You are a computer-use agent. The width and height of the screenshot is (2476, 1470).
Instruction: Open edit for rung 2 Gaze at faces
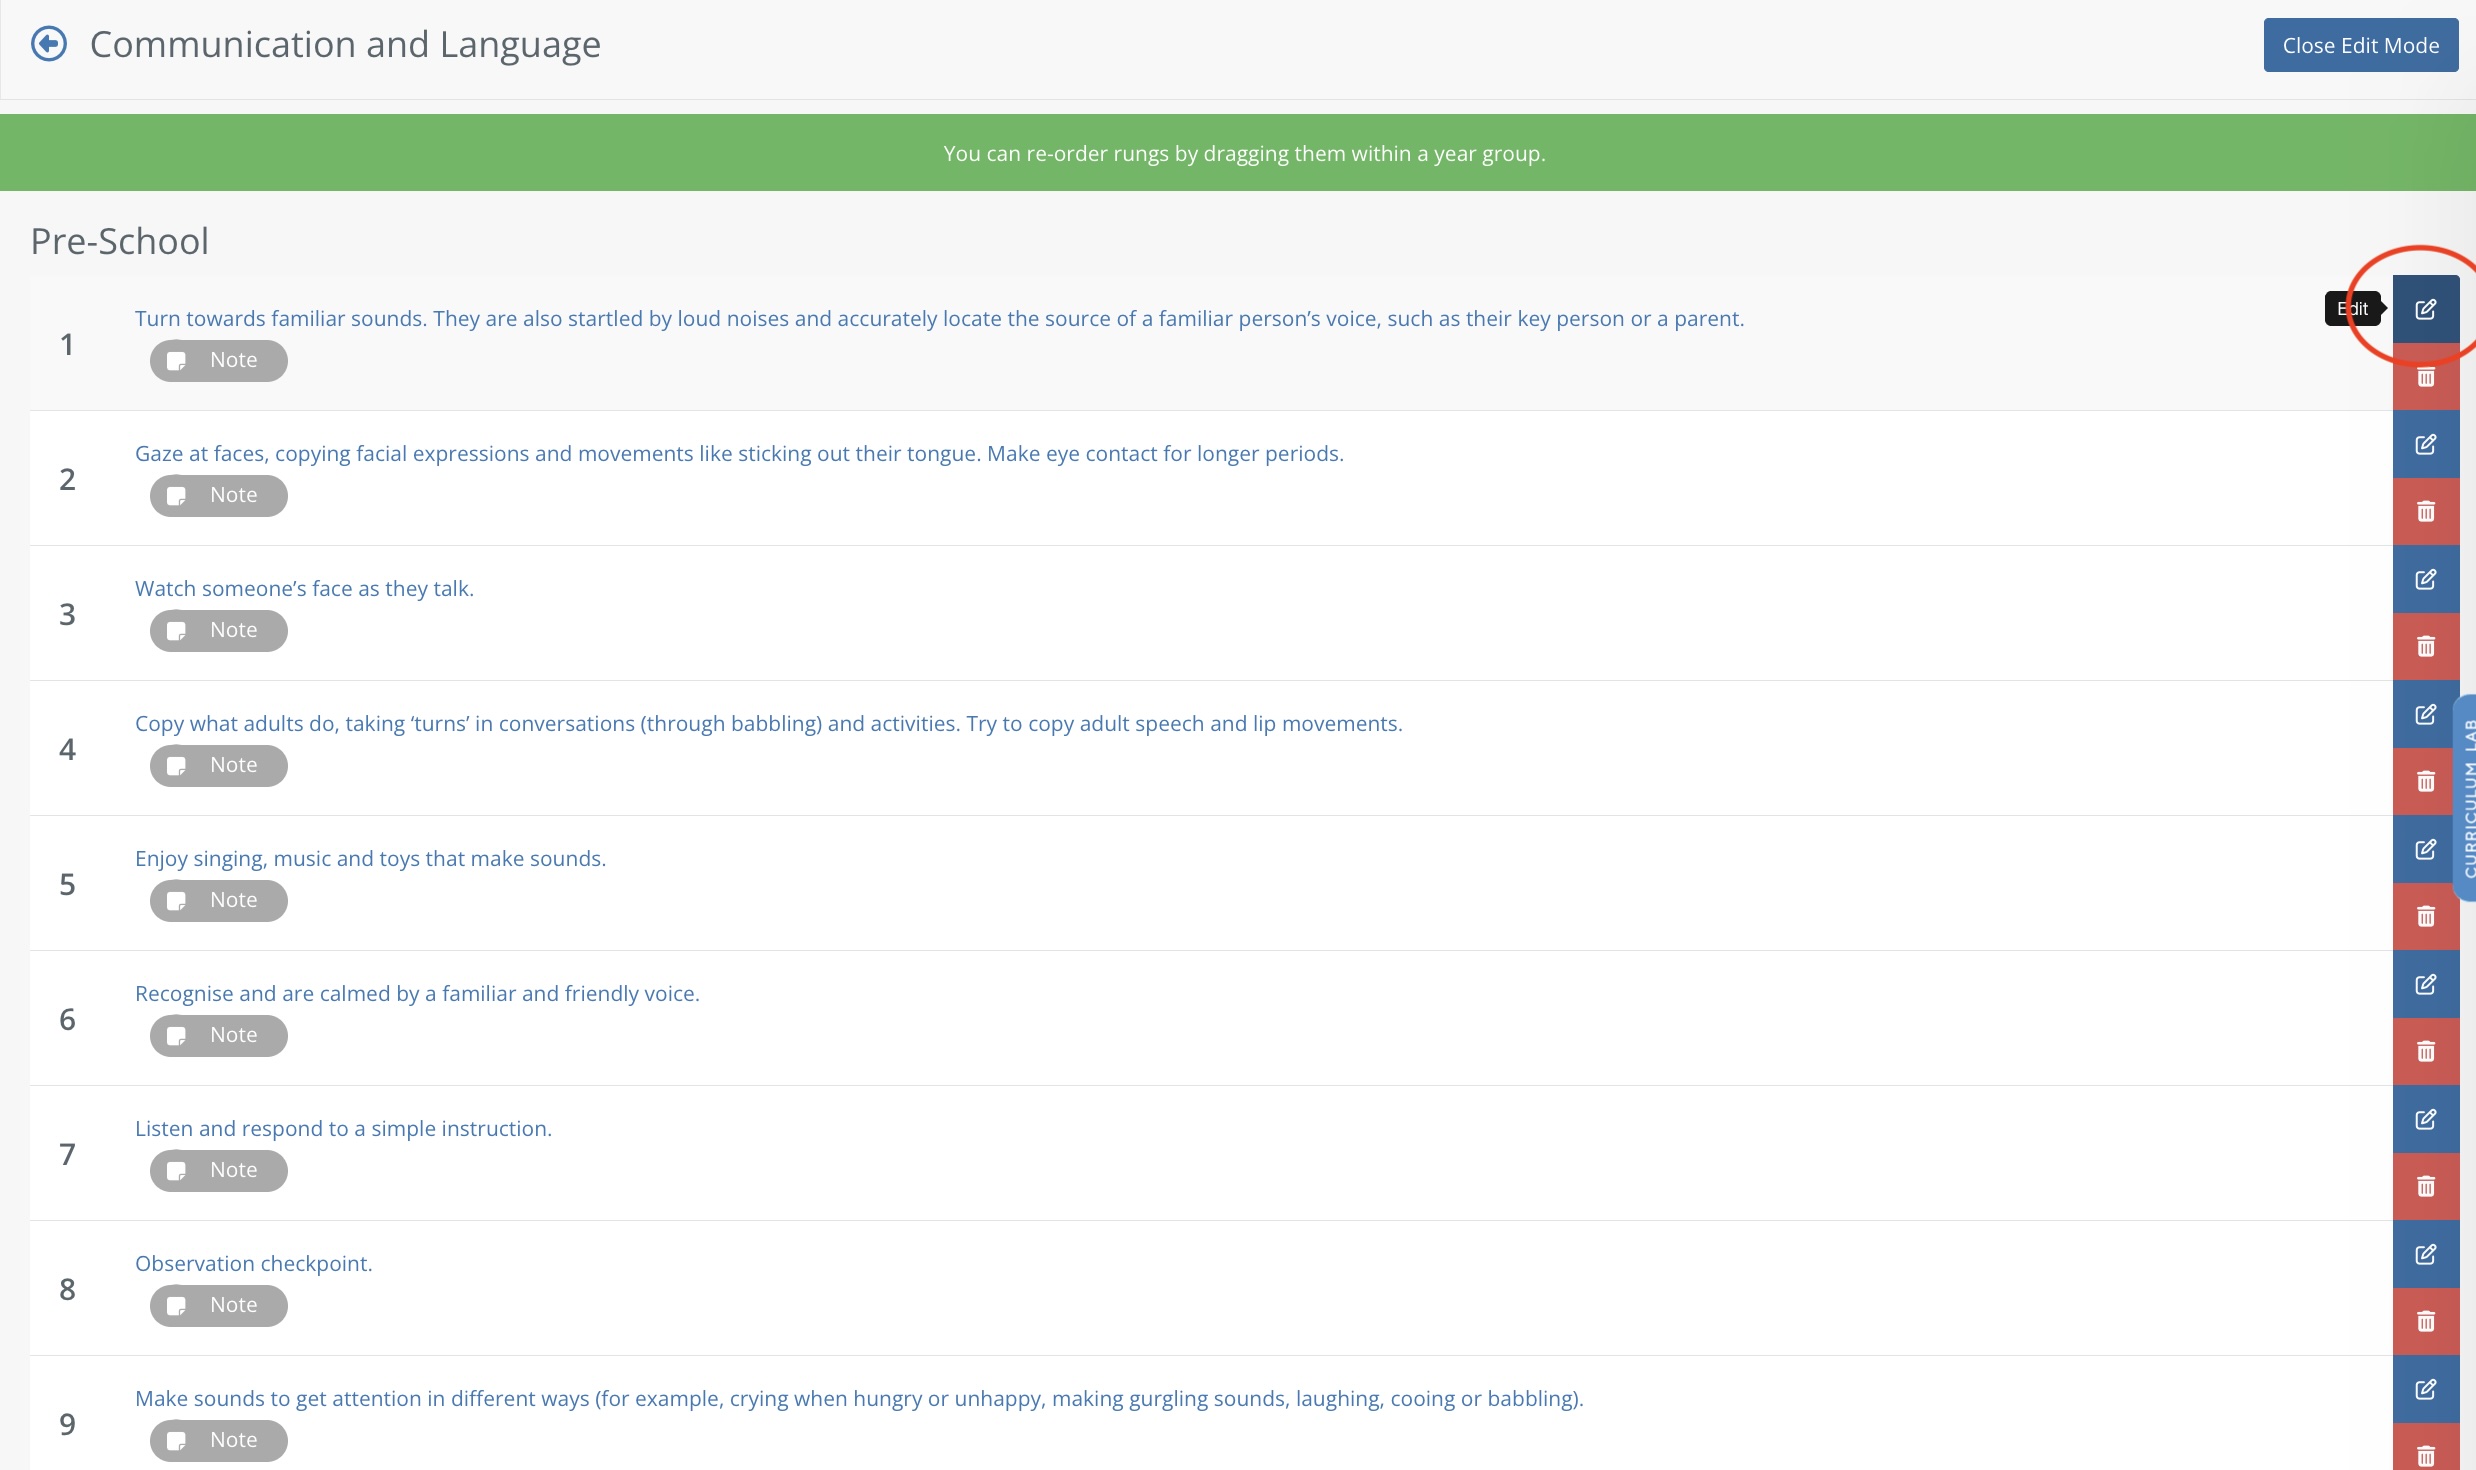click(2425, 444)
